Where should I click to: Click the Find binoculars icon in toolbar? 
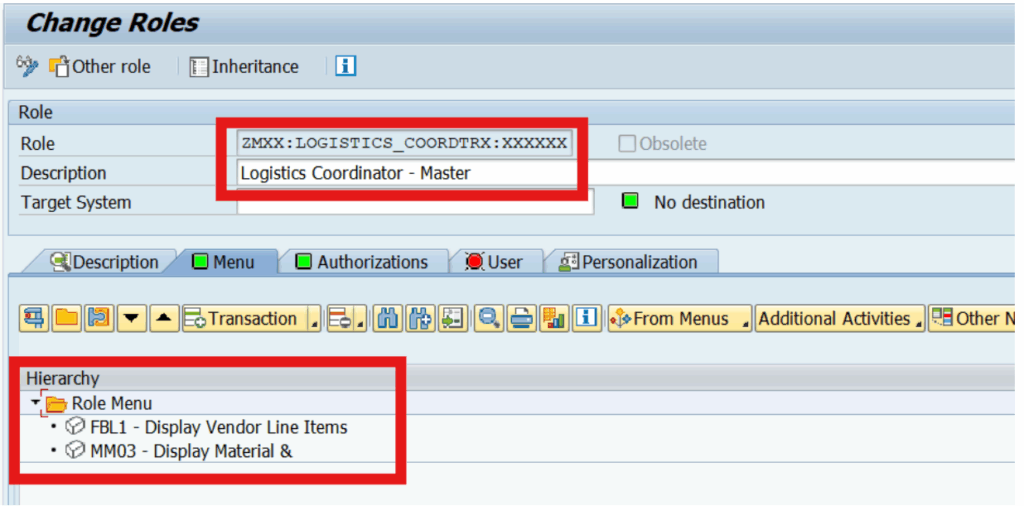[x=387, y=319]
